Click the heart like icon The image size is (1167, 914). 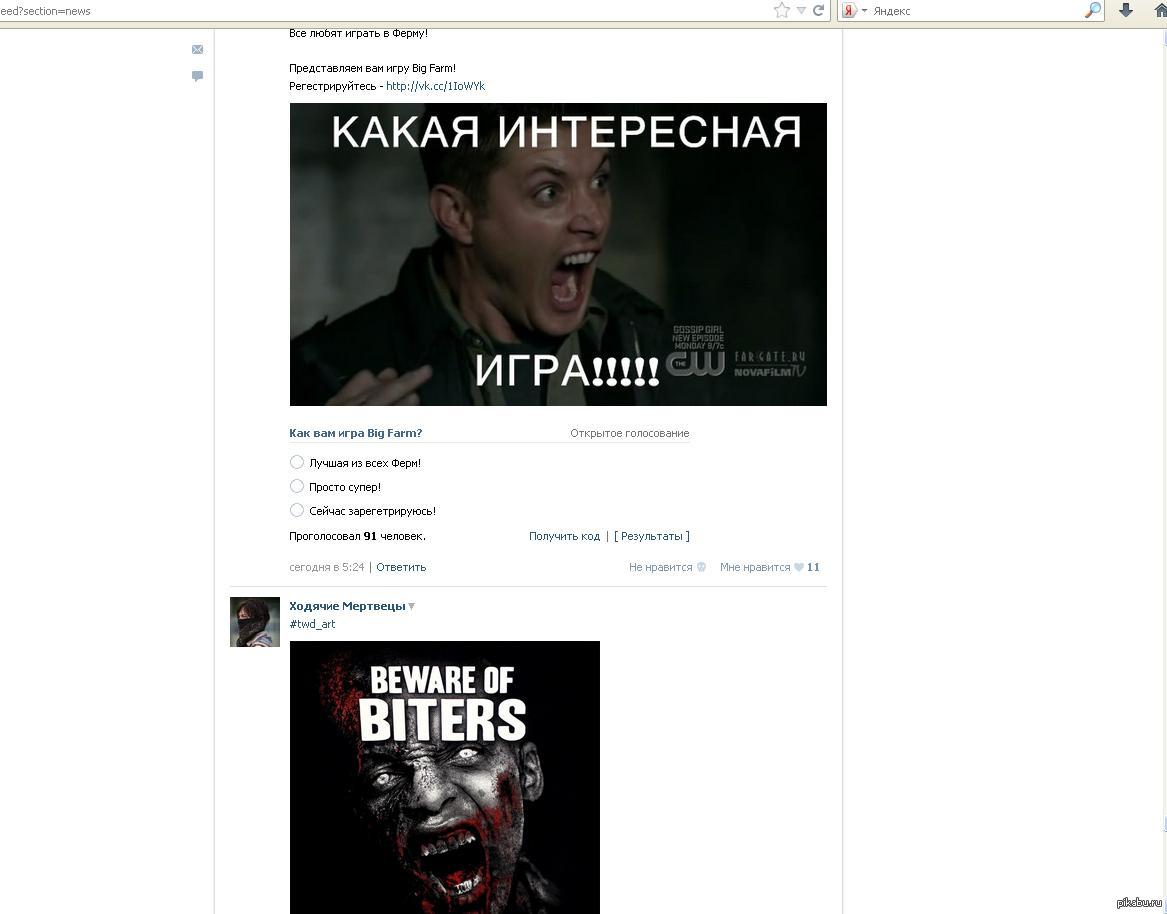pos(799,567)
